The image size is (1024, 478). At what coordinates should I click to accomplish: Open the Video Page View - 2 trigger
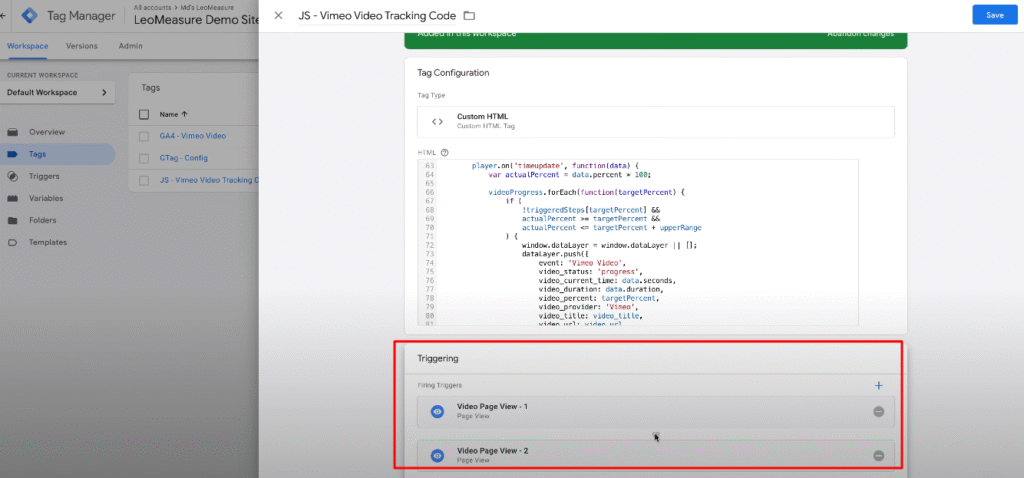pos(656,455)
